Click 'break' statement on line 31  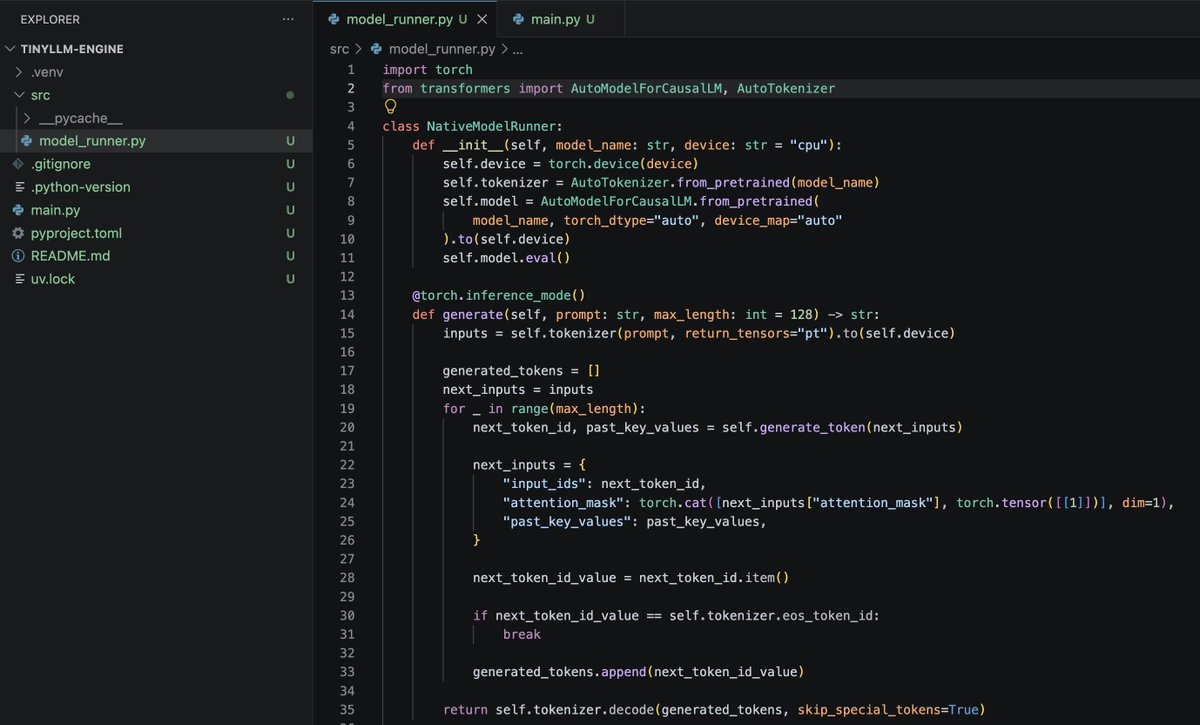click(522, 635)
